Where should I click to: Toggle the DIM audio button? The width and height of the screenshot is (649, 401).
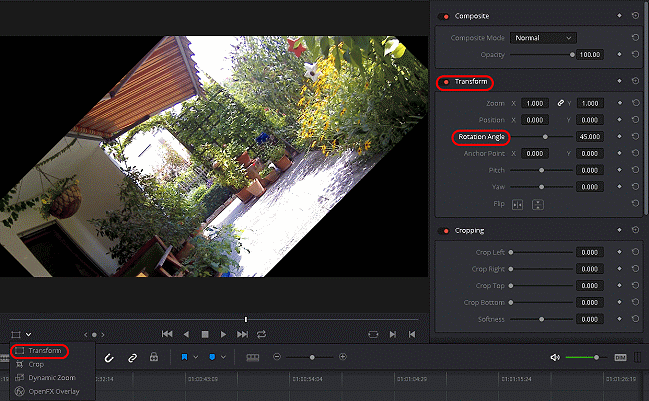pyautogui.click(x=620, y=358)
